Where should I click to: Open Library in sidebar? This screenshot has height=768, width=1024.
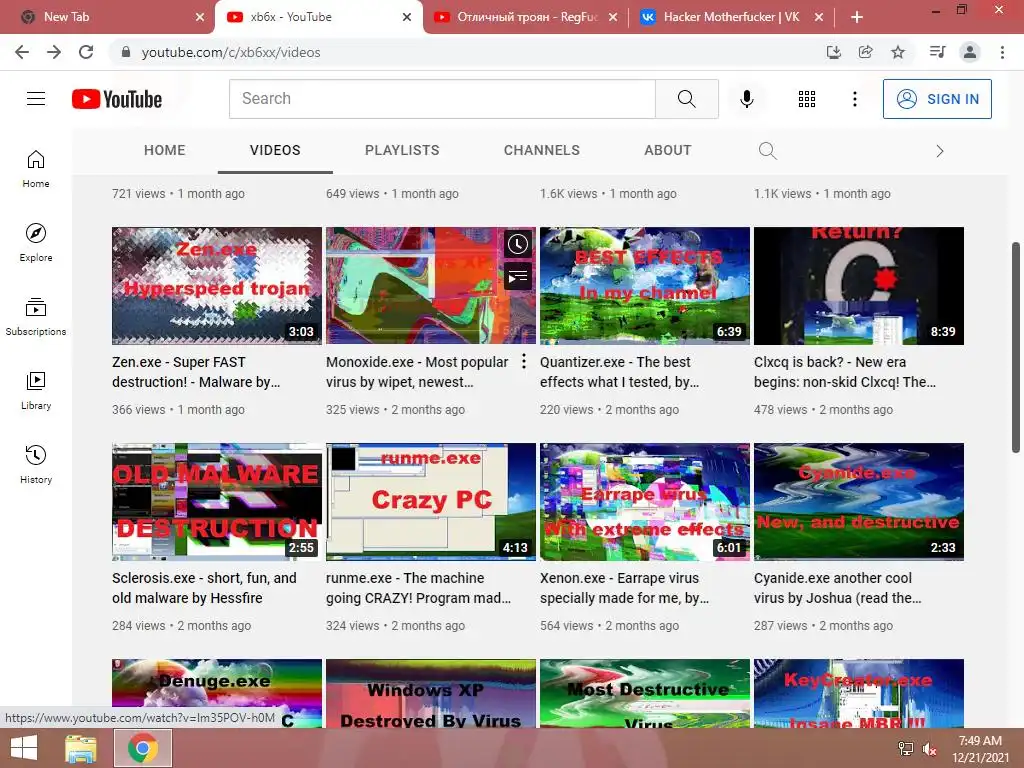coord(36,391)
